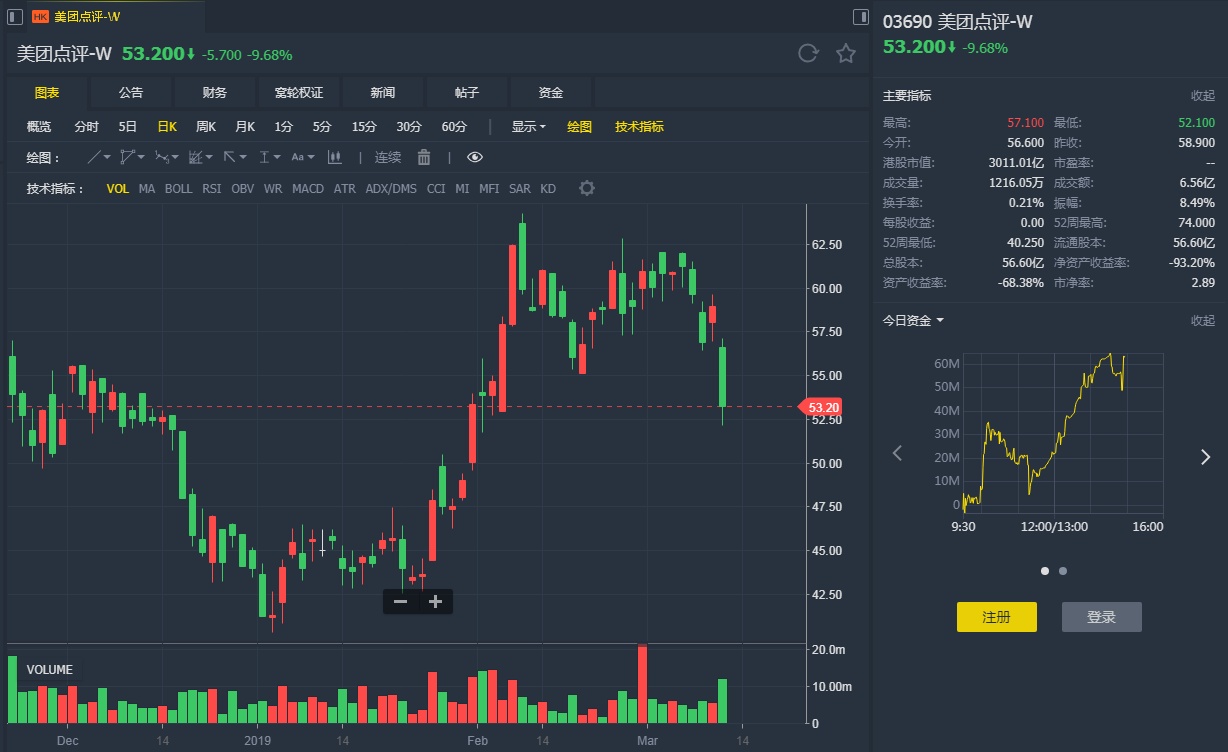Click the 53.20 price marker on axis

tap(823, 407)
